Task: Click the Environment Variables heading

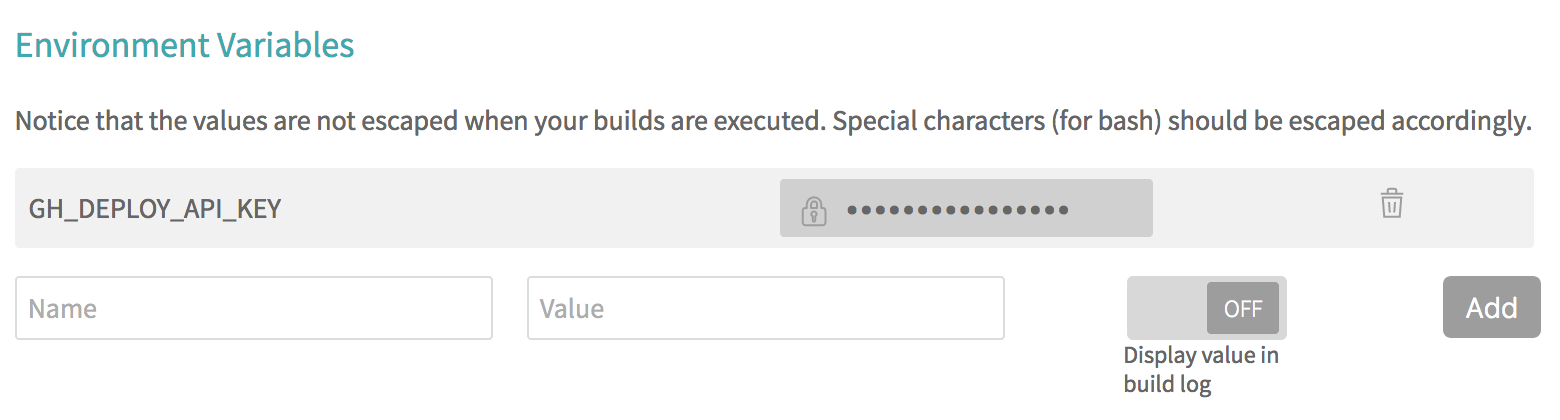Action: 185,45
